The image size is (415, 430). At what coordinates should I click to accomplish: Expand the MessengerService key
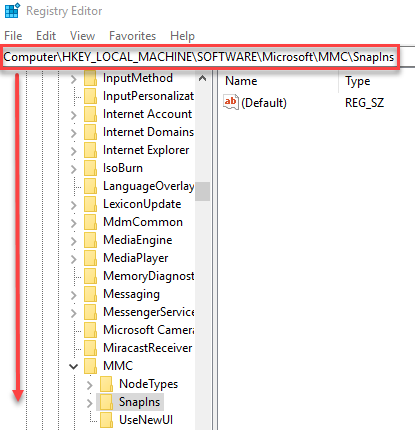click(74, 313)
